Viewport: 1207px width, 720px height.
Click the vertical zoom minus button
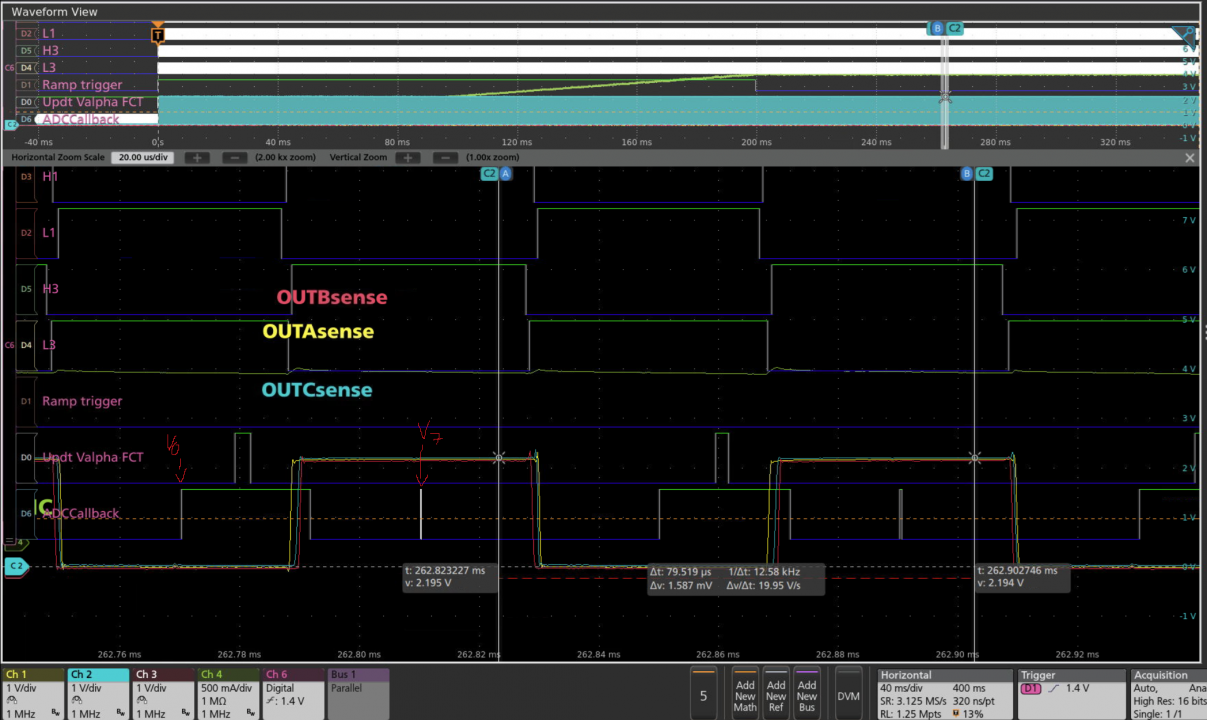(443, 158)
